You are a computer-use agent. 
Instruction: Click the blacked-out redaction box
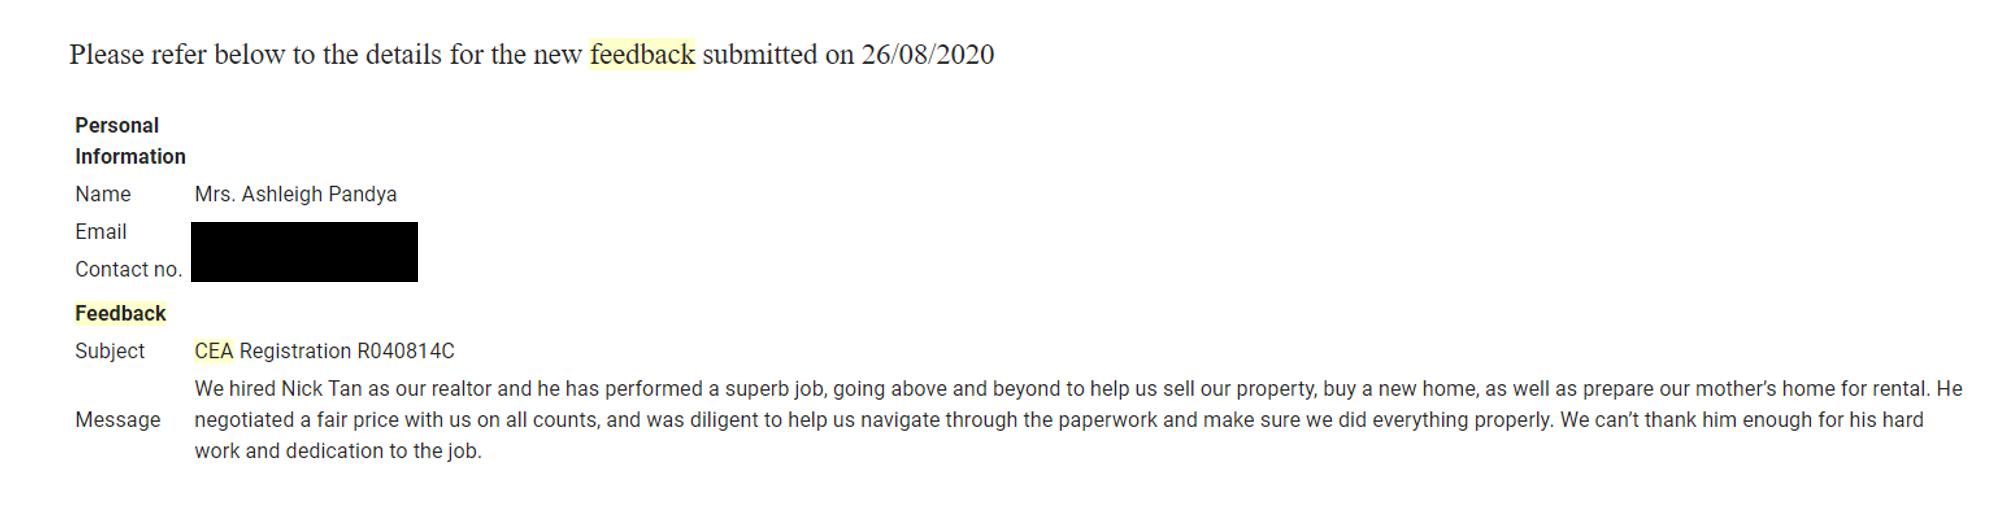pos(304,252)
